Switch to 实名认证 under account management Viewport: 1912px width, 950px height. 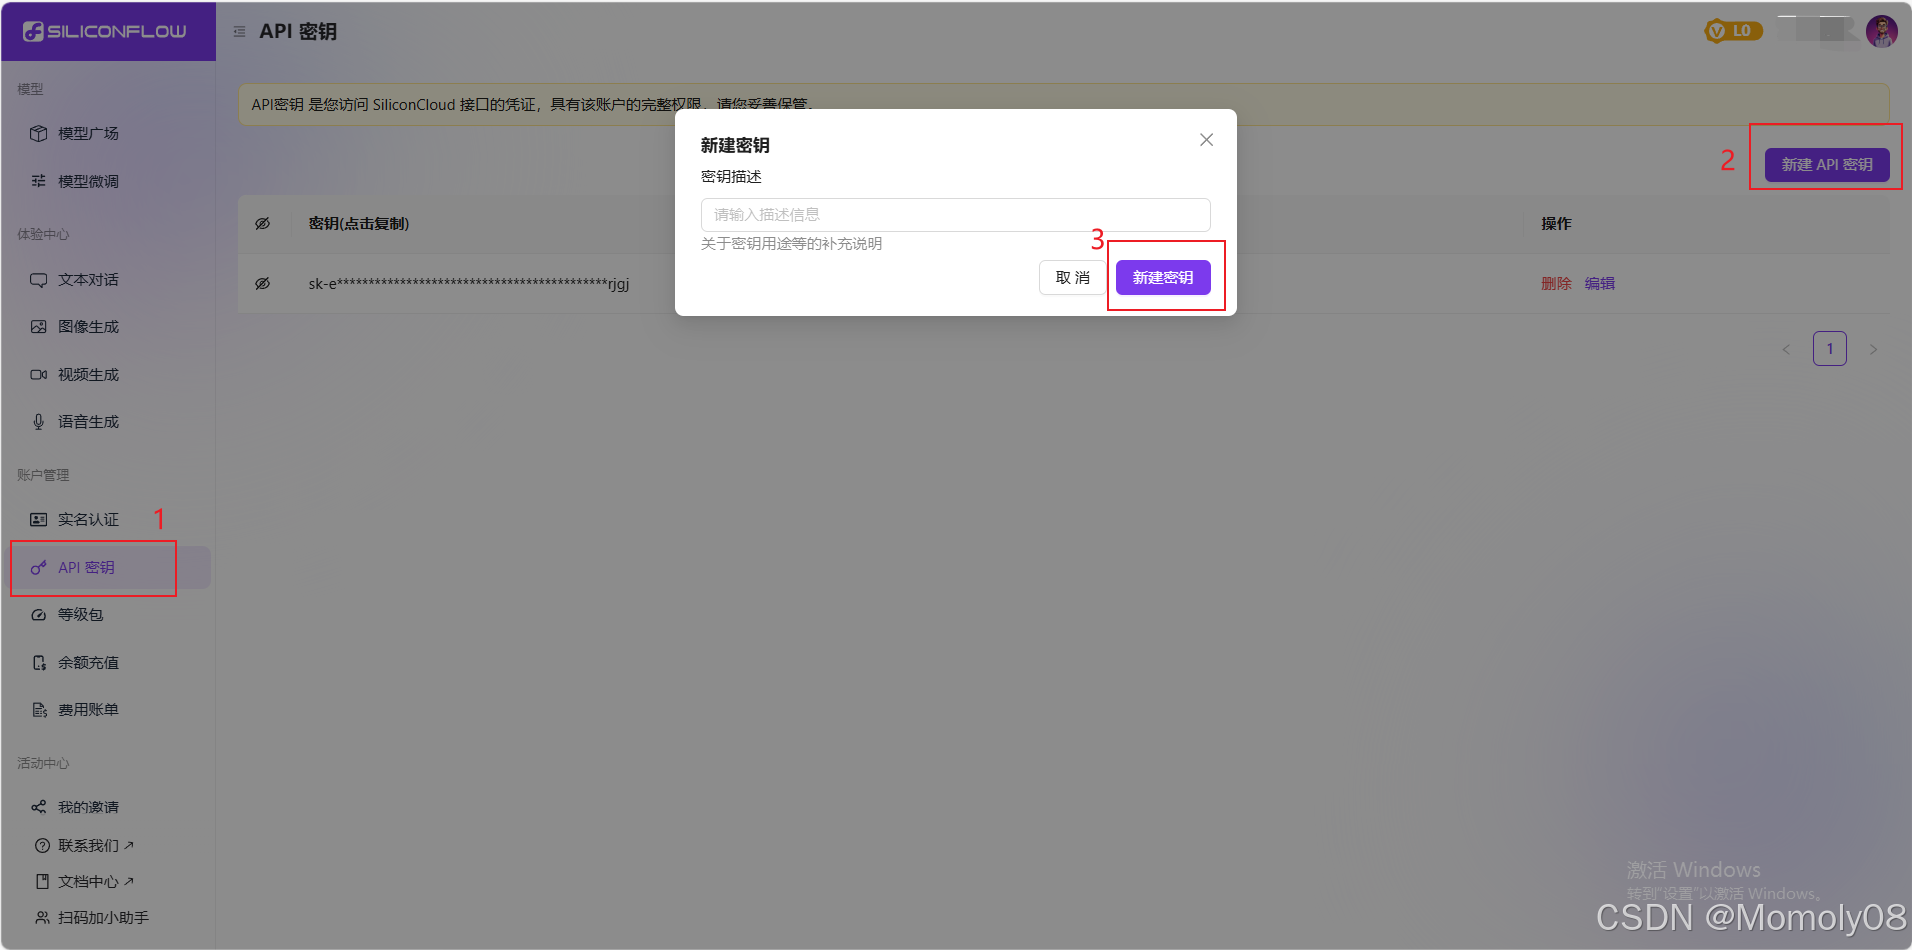[86, 519]
